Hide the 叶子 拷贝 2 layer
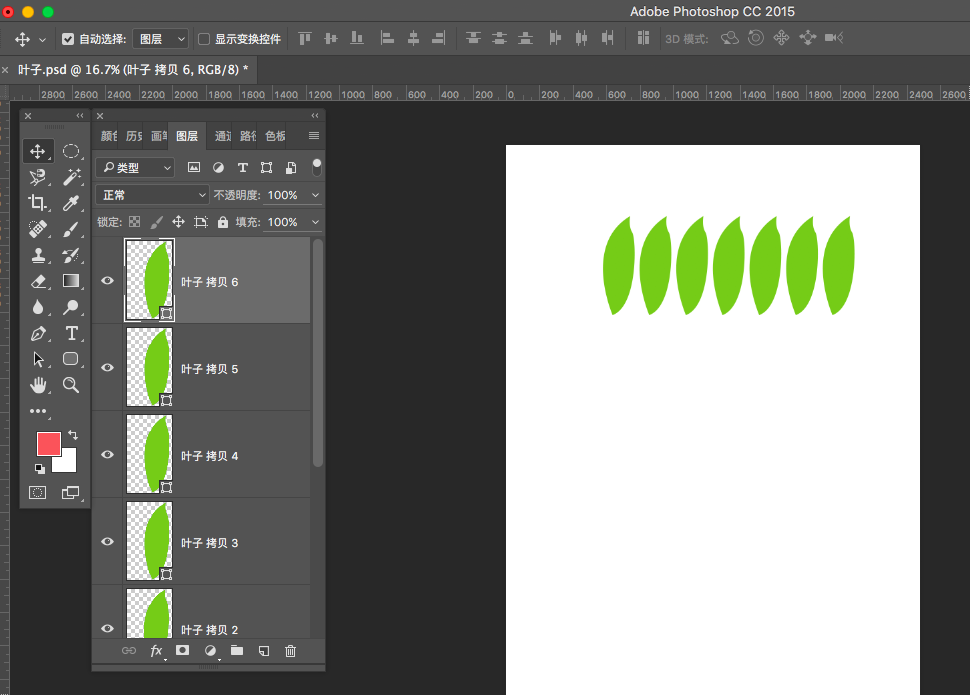 click(x=108, y=629)
